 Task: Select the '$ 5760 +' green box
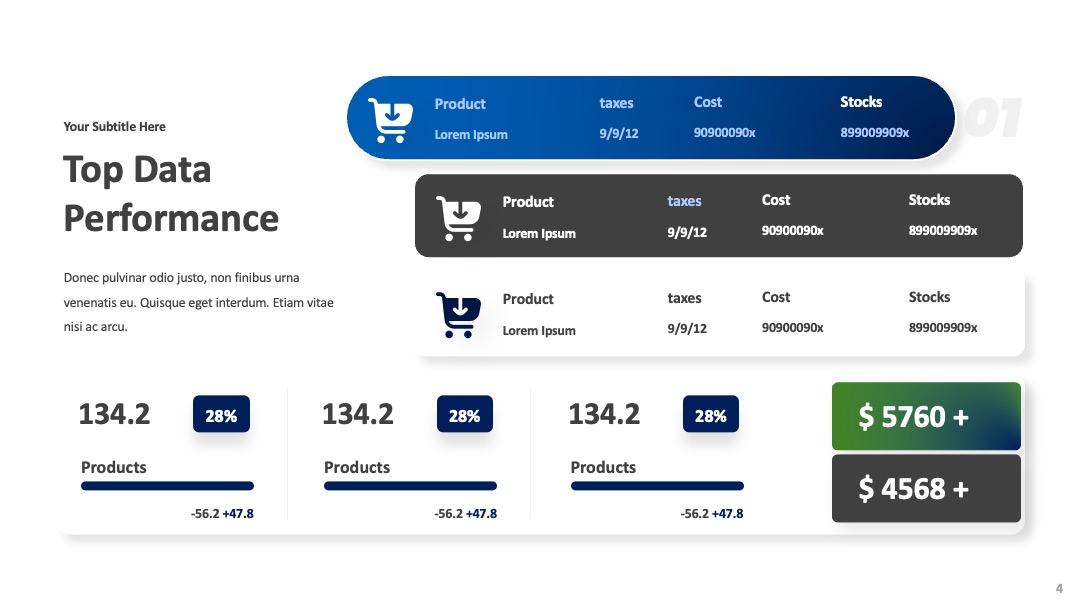[926, 416]
